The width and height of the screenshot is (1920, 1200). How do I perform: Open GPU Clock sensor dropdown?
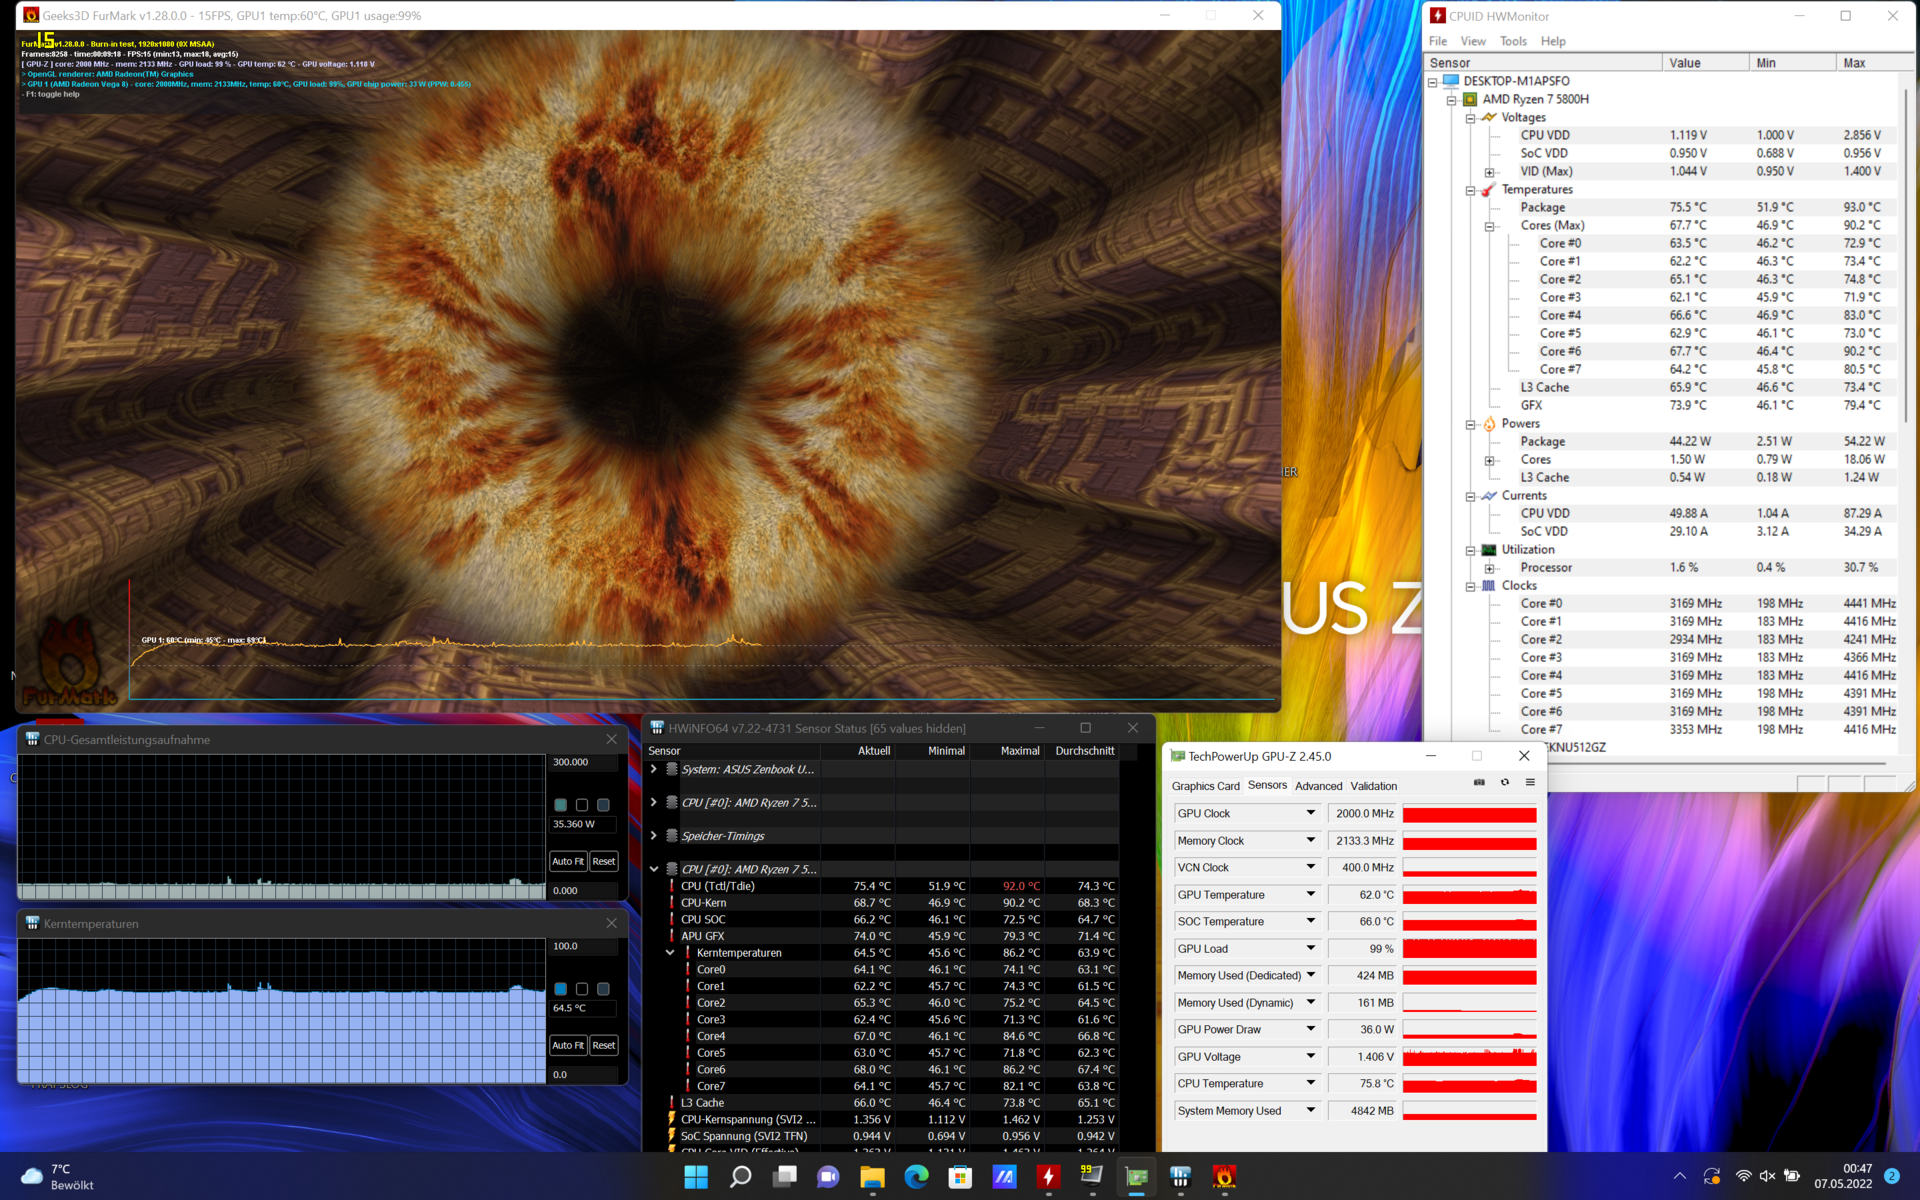(1310, 813)
